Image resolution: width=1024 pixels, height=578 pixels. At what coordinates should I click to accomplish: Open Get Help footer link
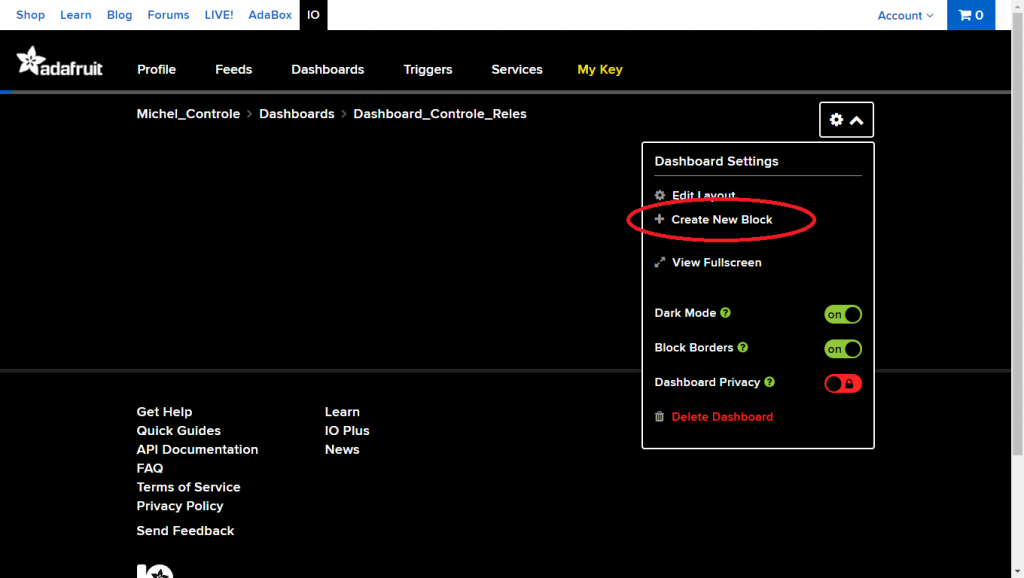tap(165, 412)
